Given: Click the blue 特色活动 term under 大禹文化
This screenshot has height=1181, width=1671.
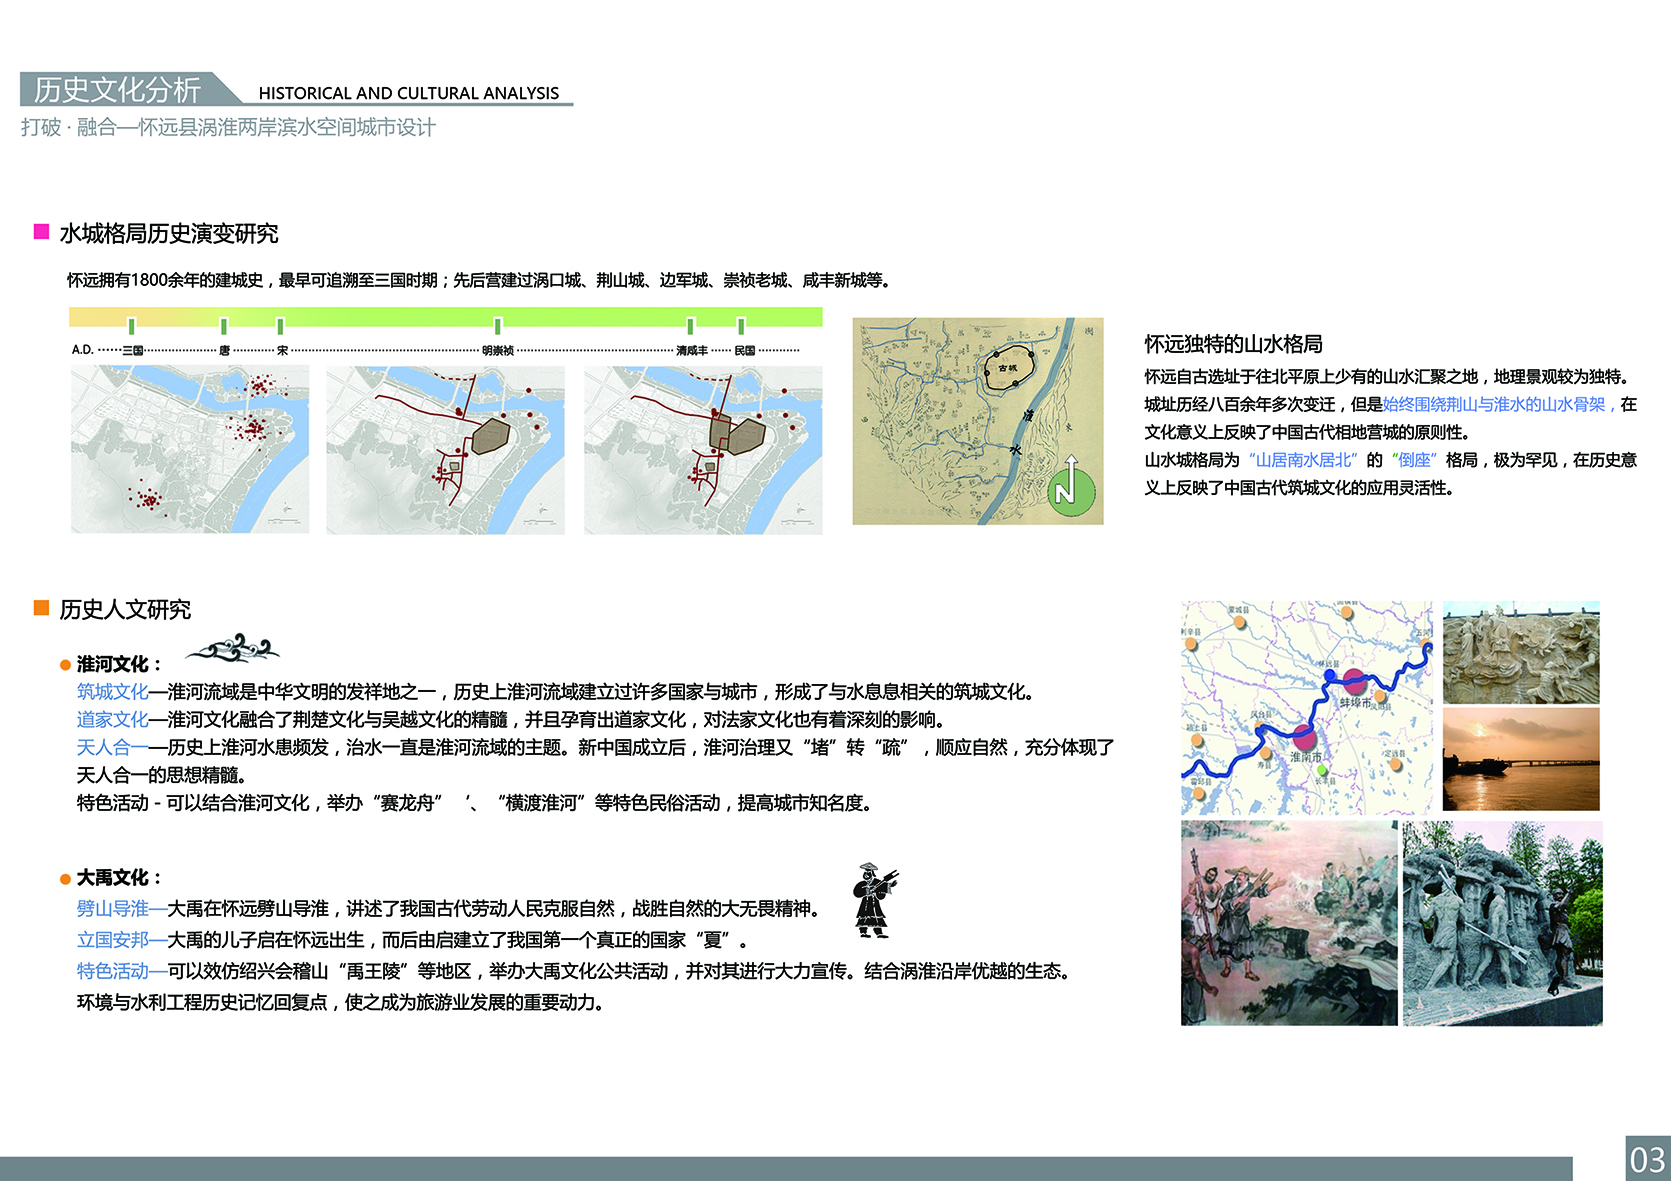Looking at the screenshot, I should click(112, 971).
